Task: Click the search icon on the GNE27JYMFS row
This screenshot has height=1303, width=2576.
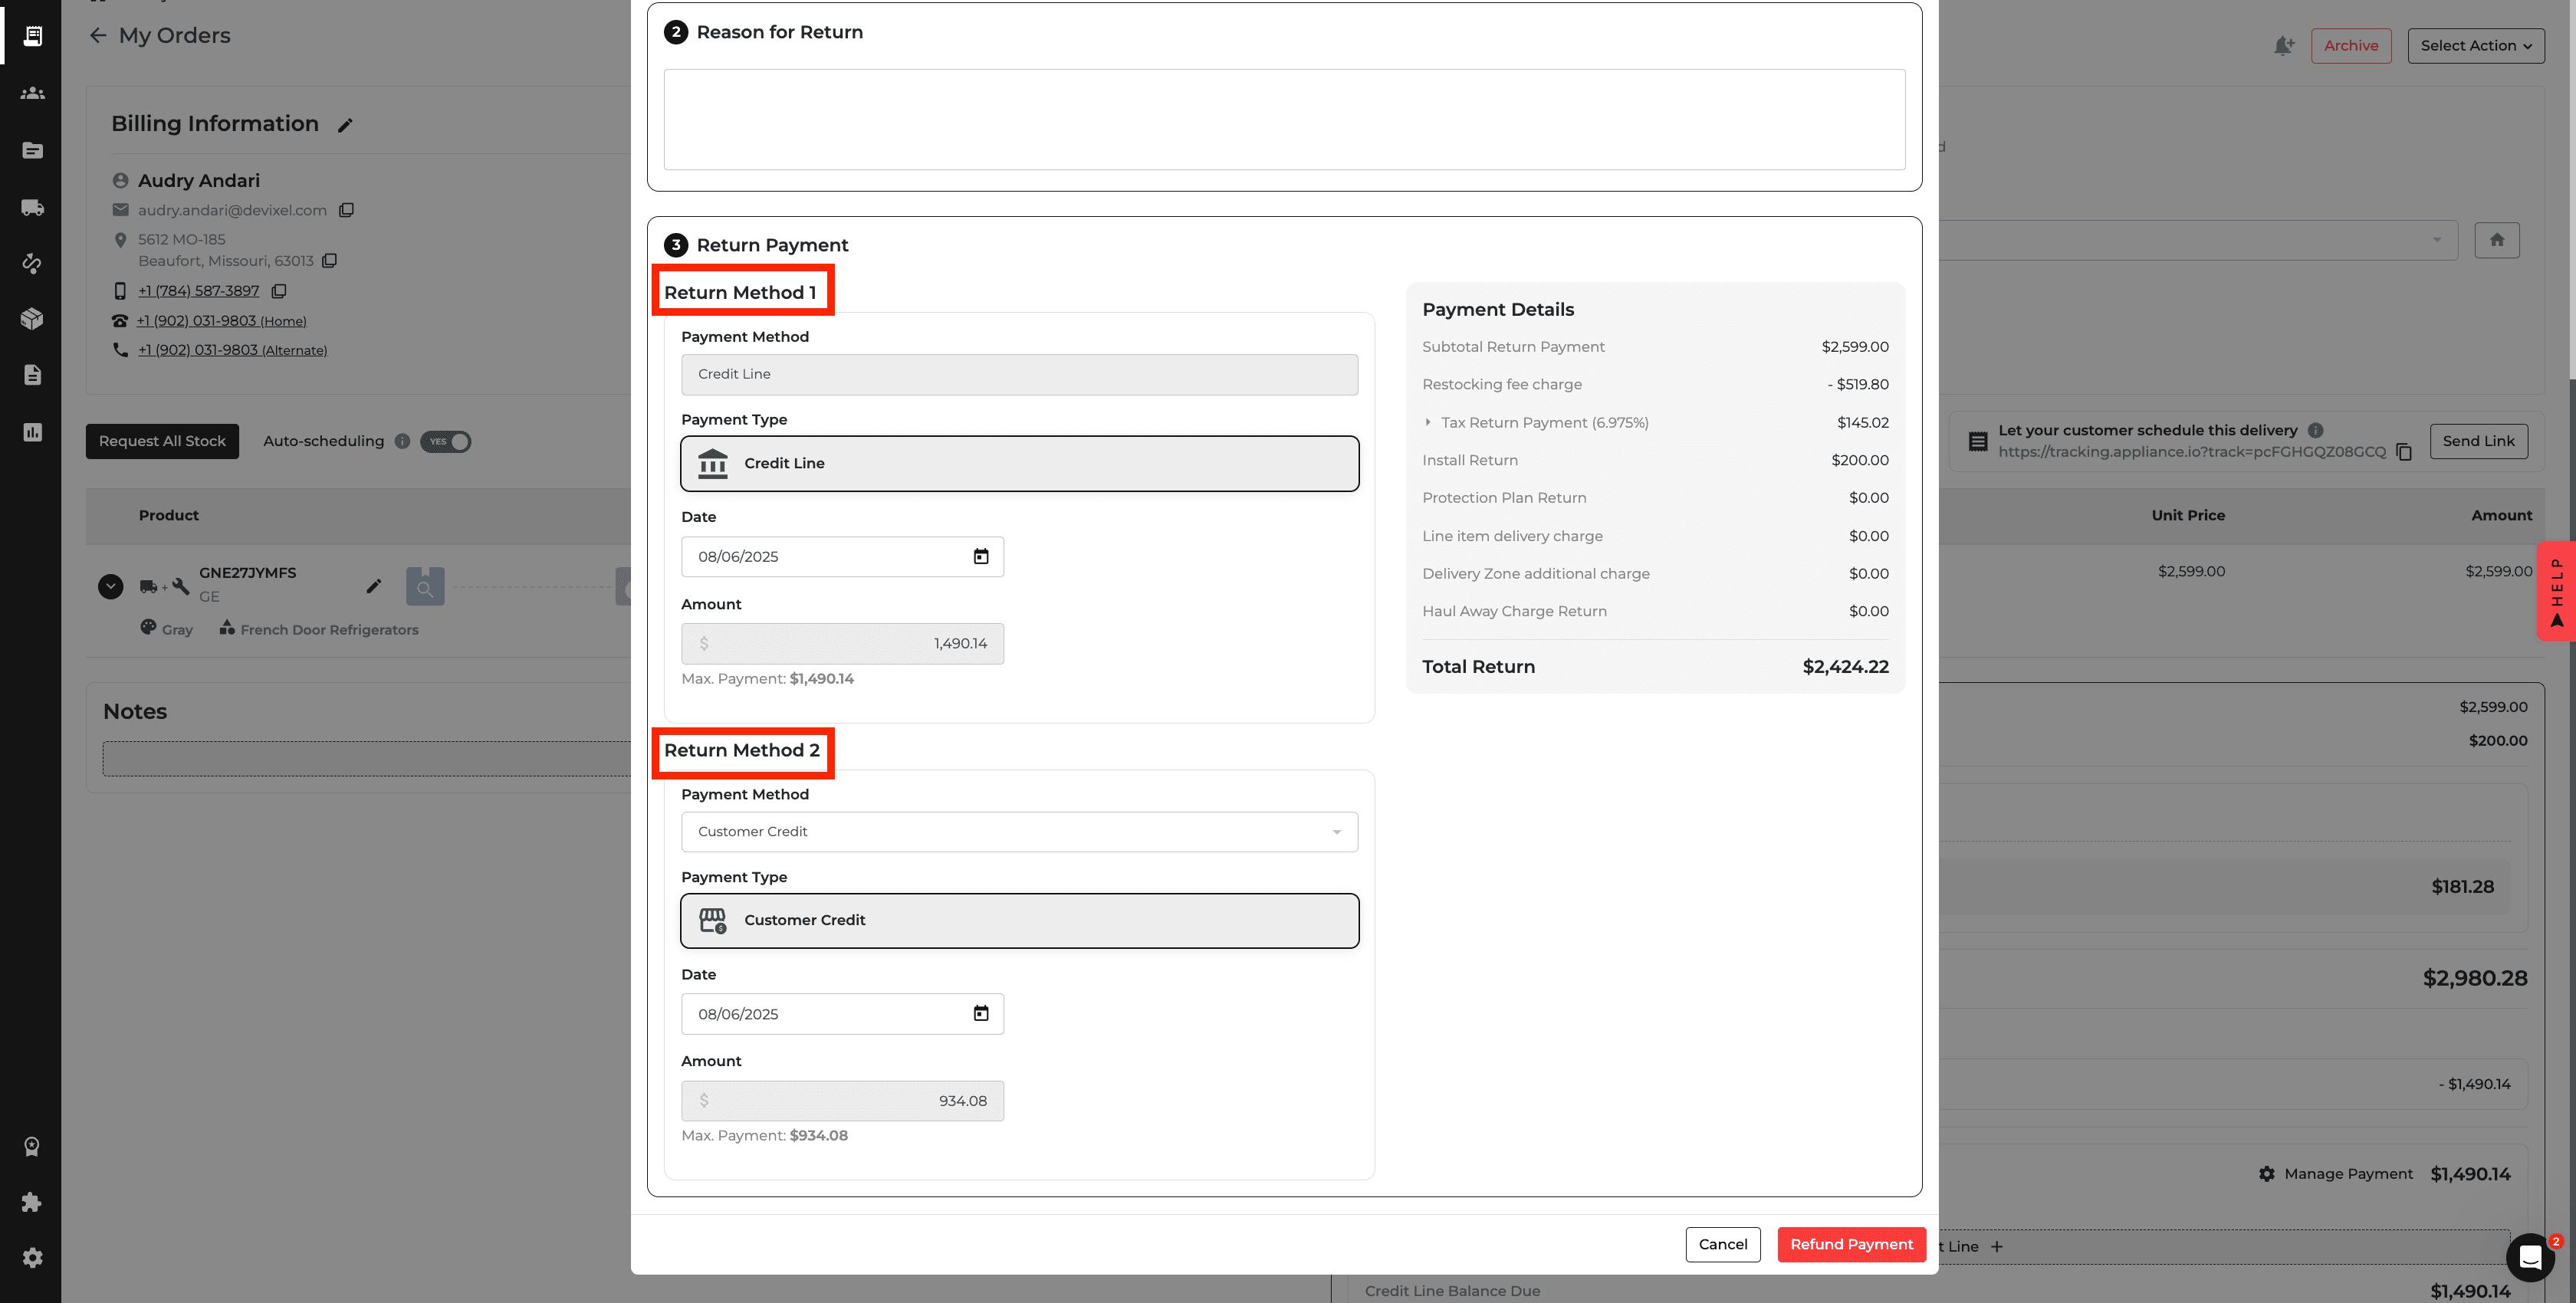Action: (425, 587)
